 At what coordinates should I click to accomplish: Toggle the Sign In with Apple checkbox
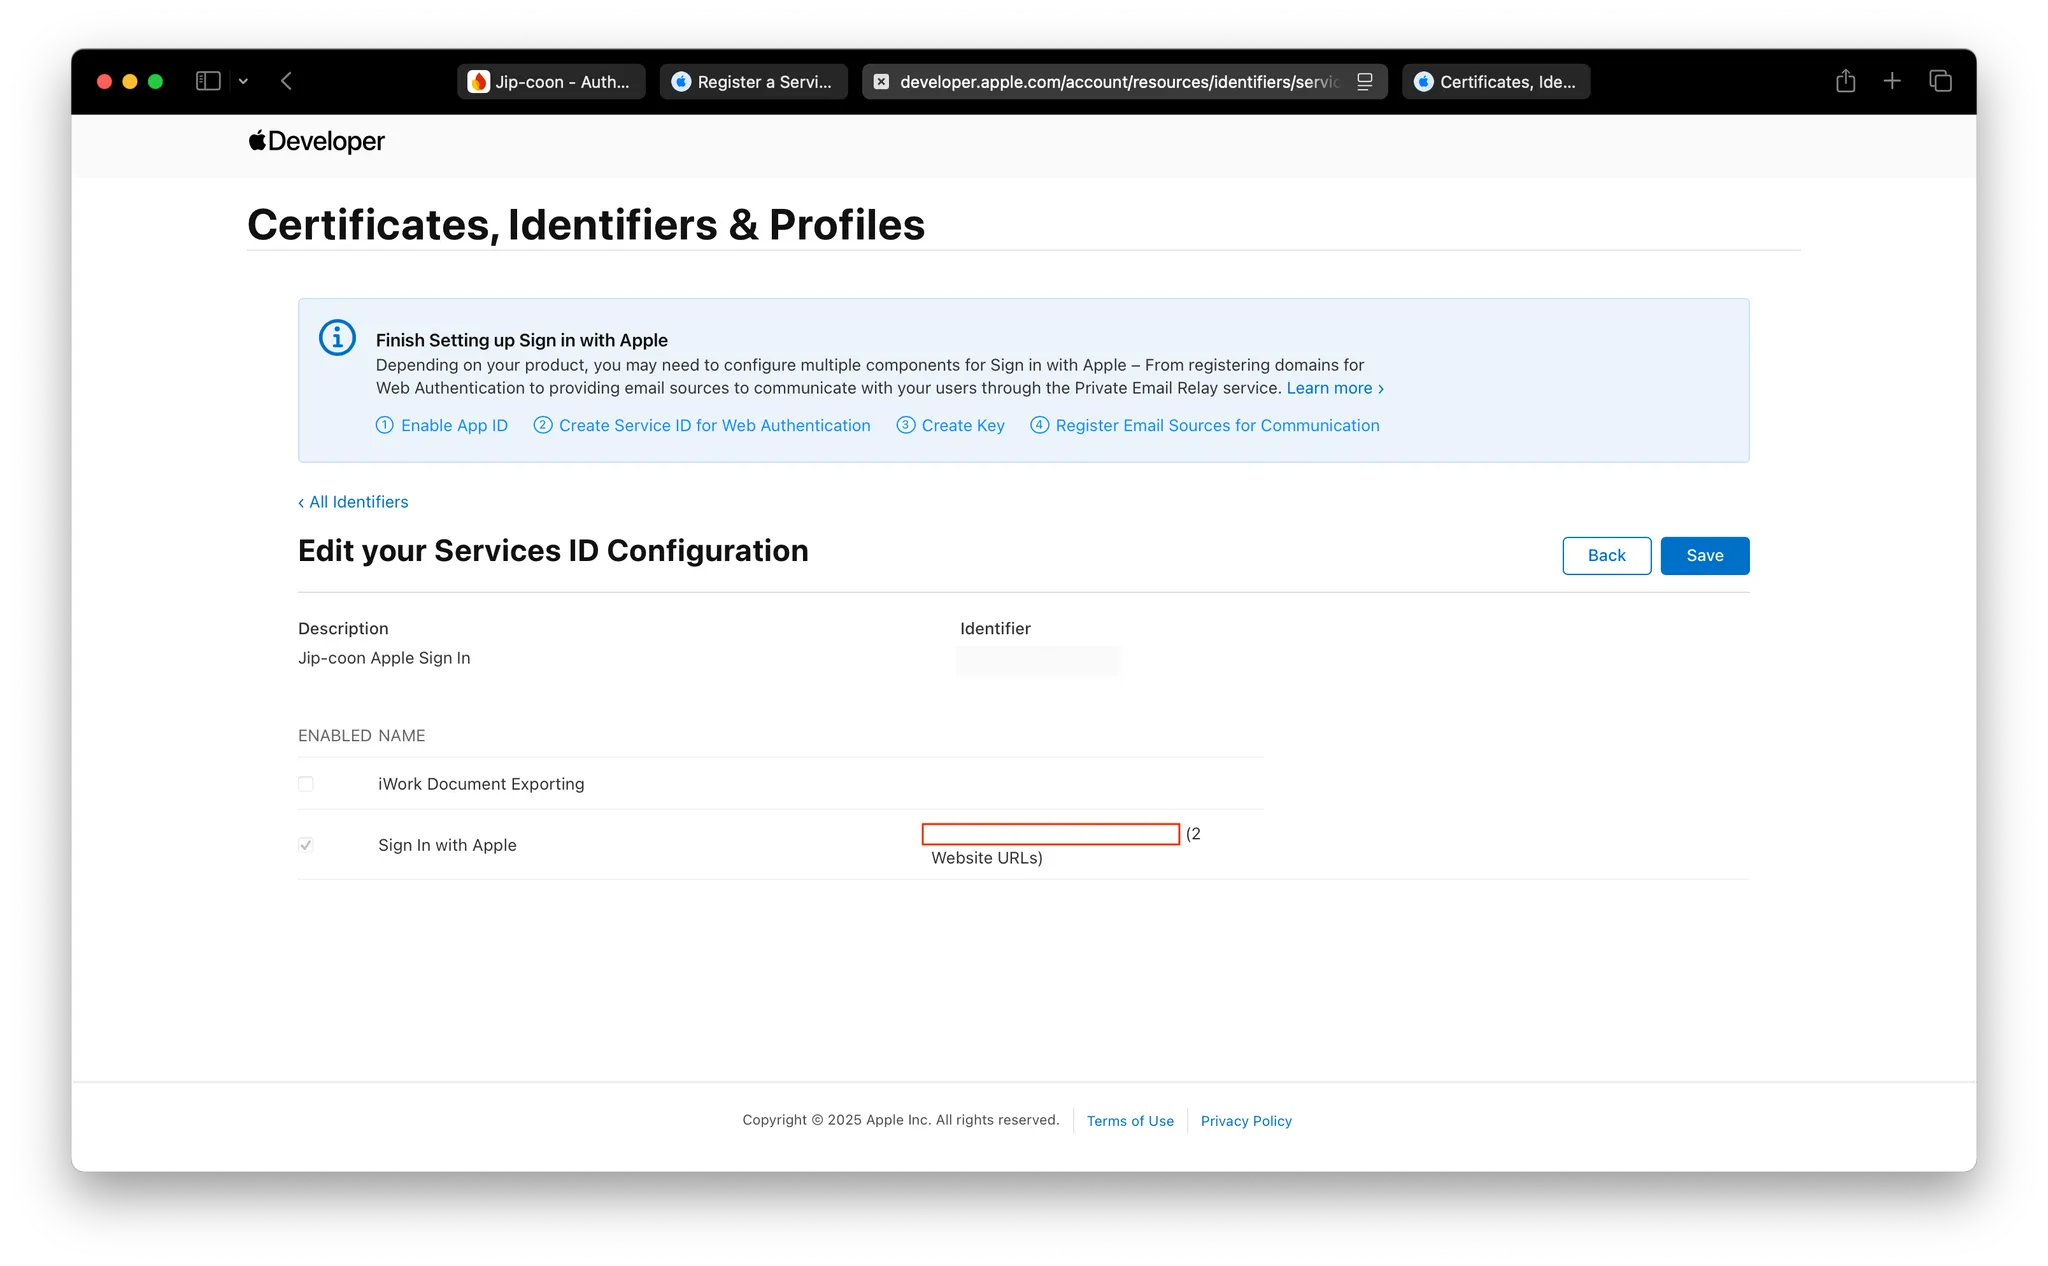306,845
